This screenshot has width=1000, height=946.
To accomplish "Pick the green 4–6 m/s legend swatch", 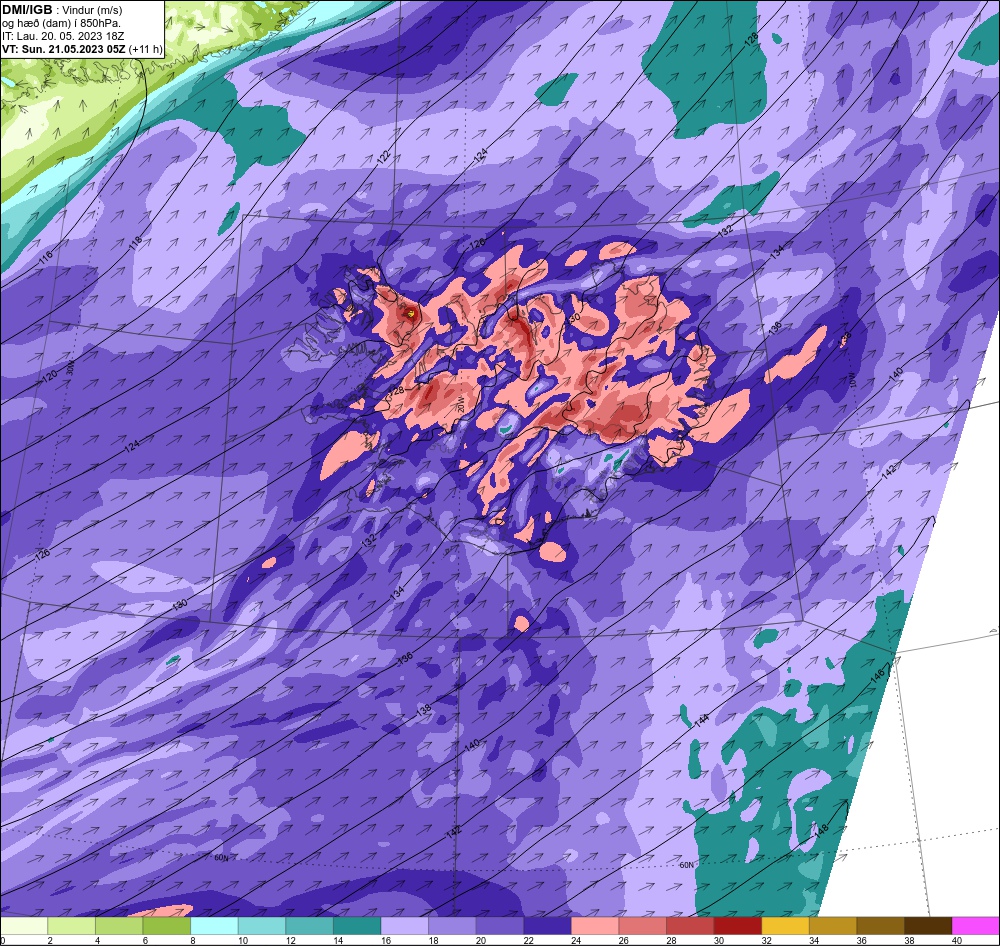I will [x=119, y=926].
